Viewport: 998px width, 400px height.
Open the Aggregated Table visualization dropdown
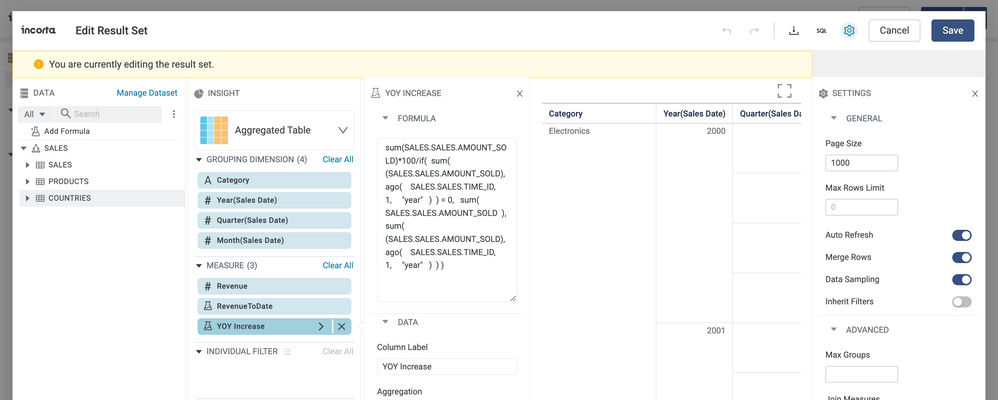click(343, 130)
